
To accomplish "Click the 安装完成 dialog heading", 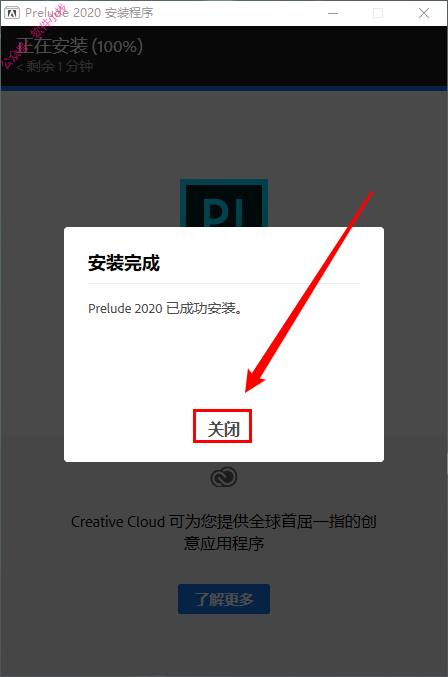I will tap(124, 263).
